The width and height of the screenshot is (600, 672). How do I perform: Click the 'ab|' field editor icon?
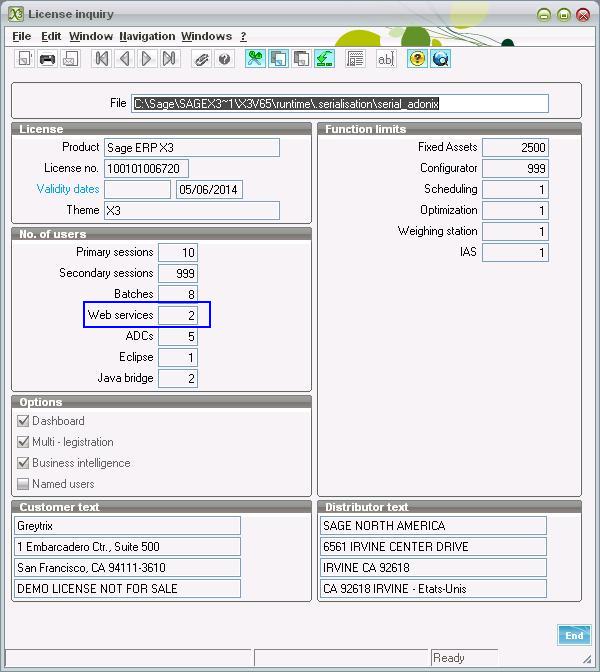[386, 59]
